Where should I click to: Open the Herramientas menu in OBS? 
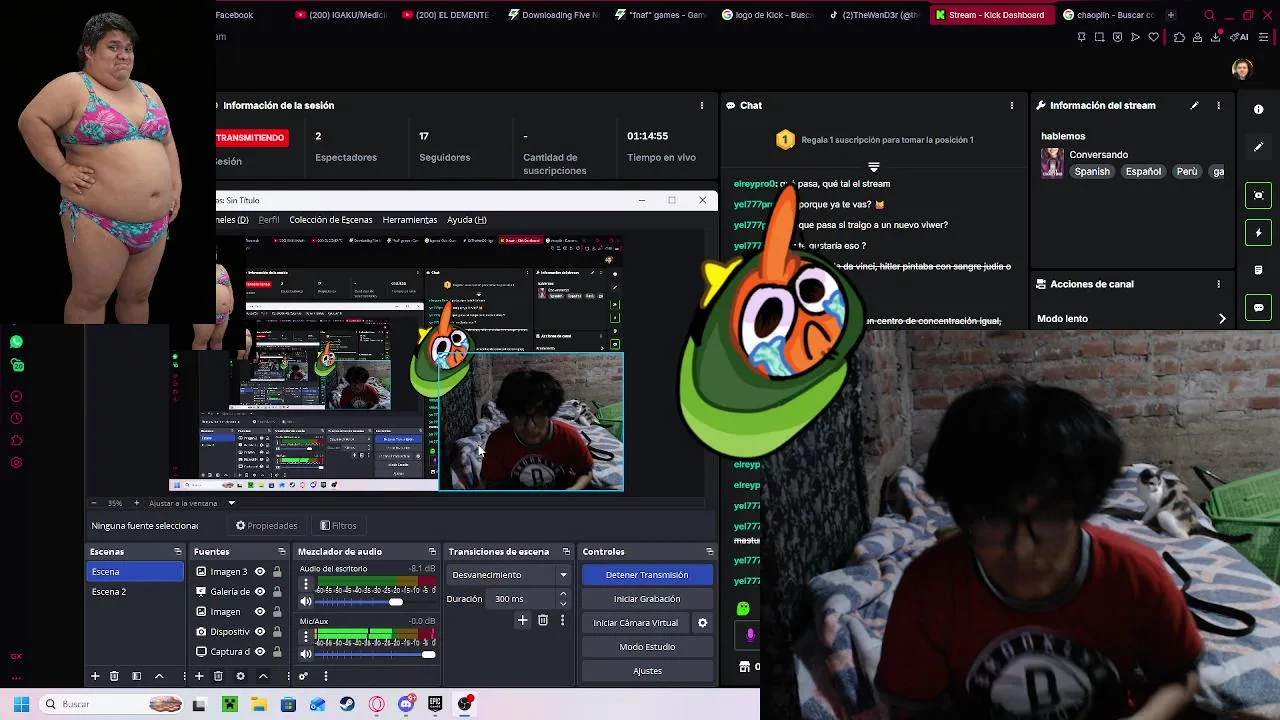409,220
